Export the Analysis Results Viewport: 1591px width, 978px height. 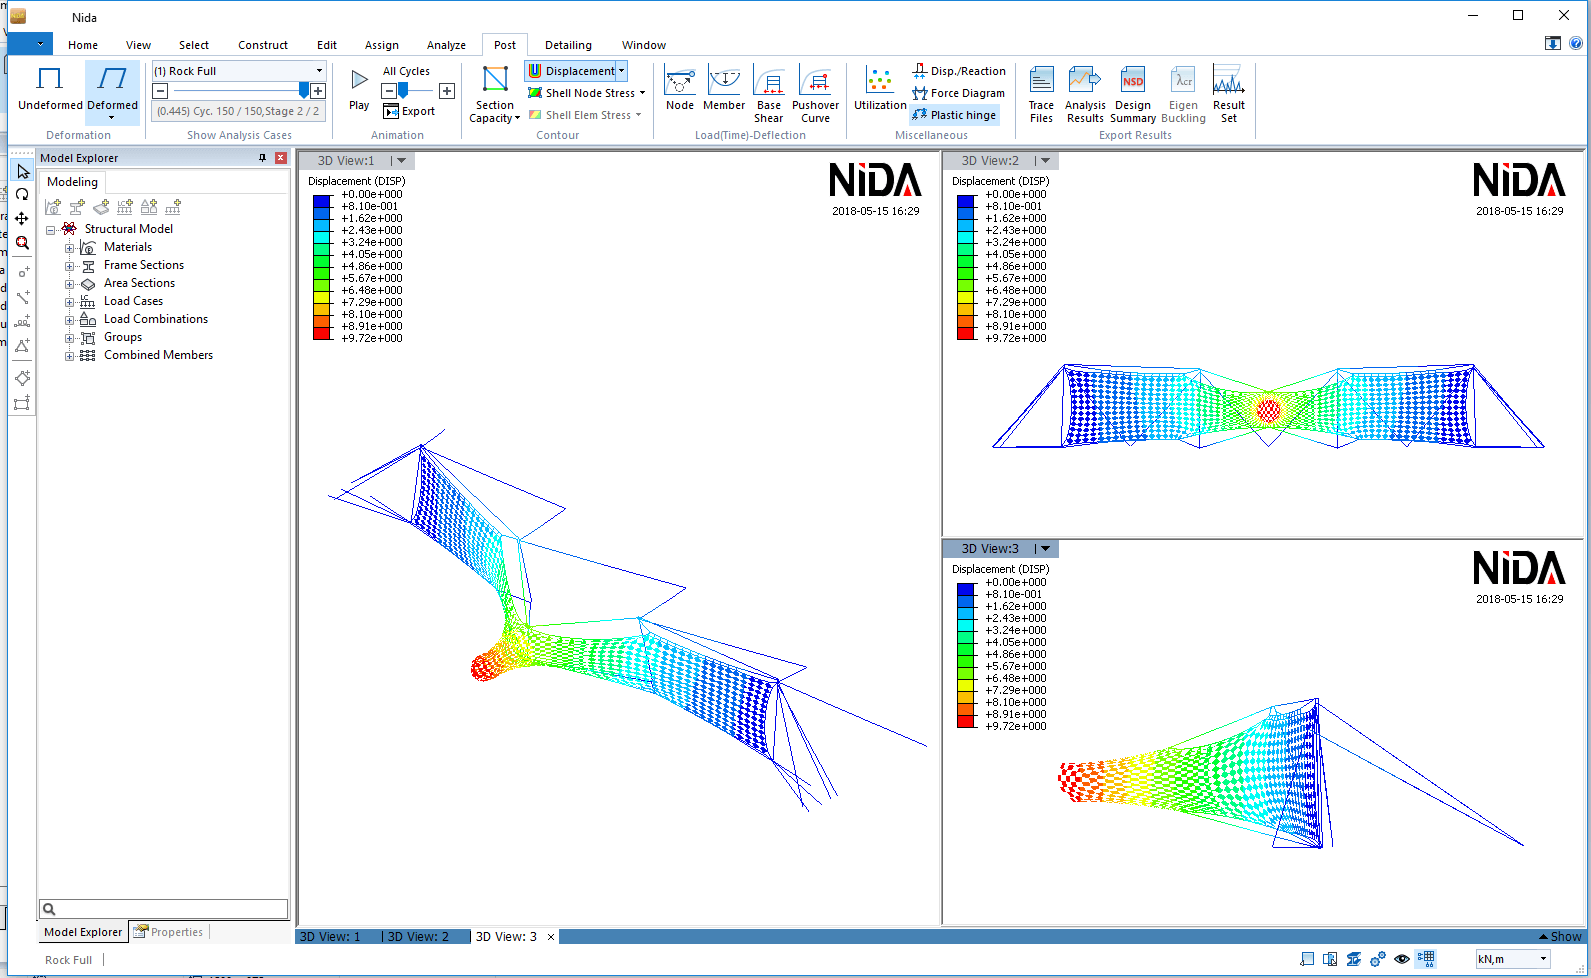click(x=1085, y=95)
